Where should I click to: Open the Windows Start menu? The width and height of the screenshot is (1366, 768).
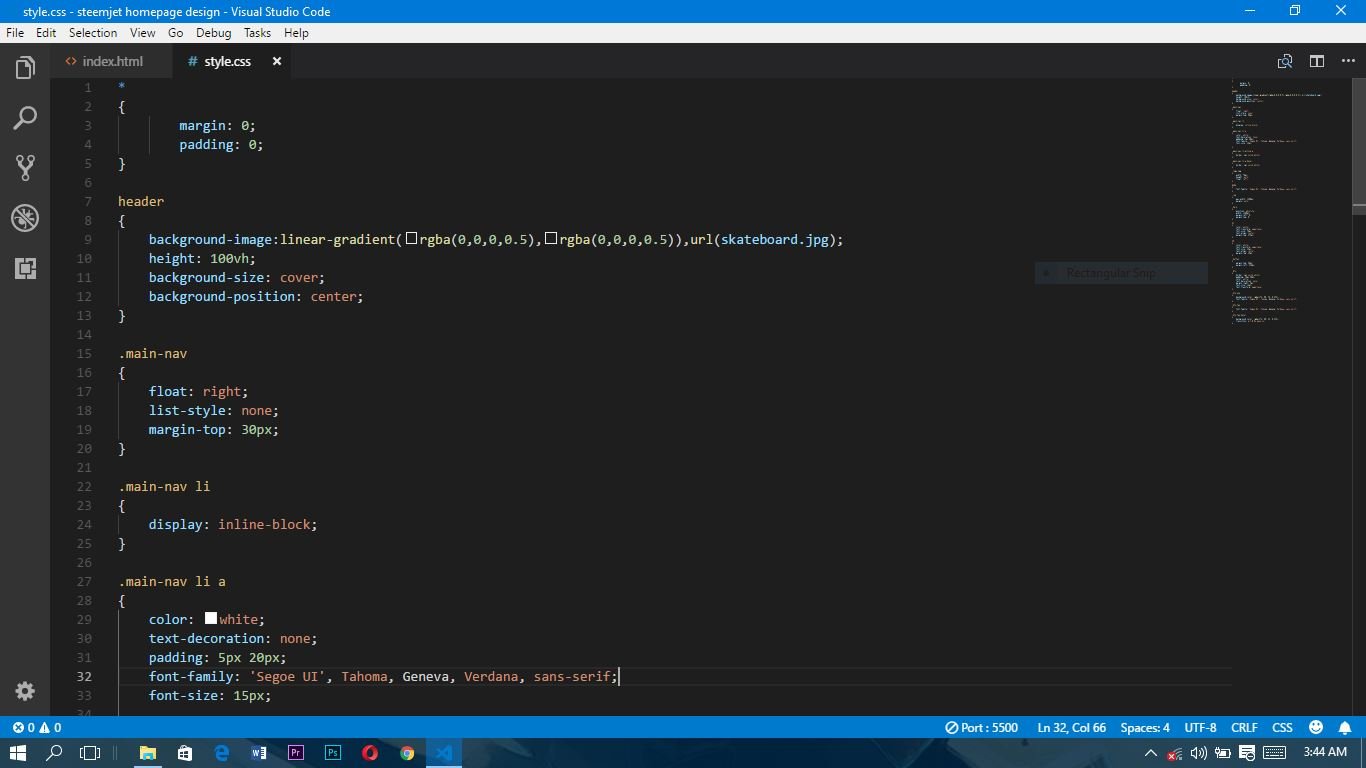click(18, 753)
